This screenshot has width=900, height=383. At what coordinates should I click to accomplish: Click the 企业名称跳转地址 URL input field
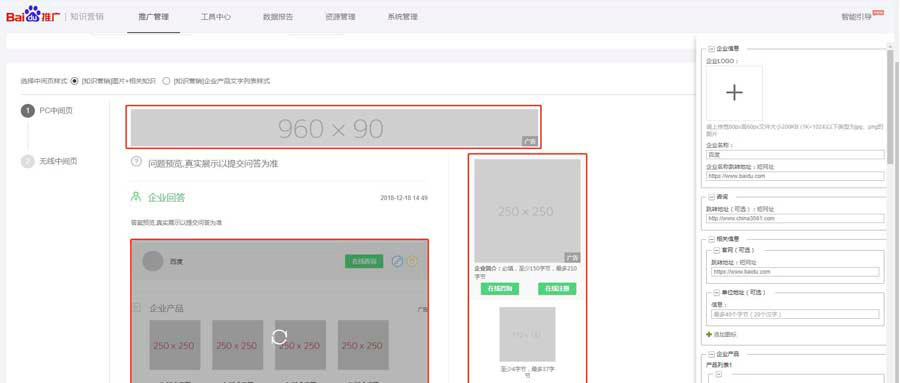pyautogui.click(x=796, y=176)
